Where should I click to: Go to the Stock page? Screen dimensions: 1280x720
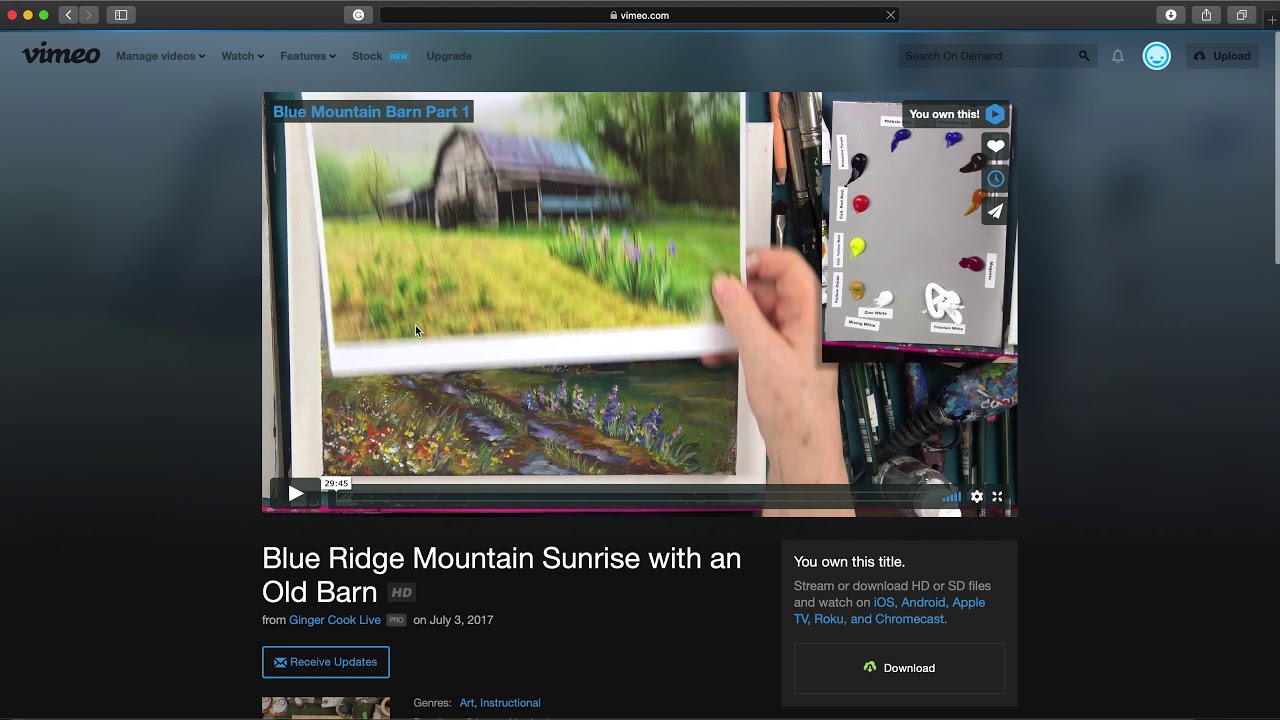coord(367,56)
